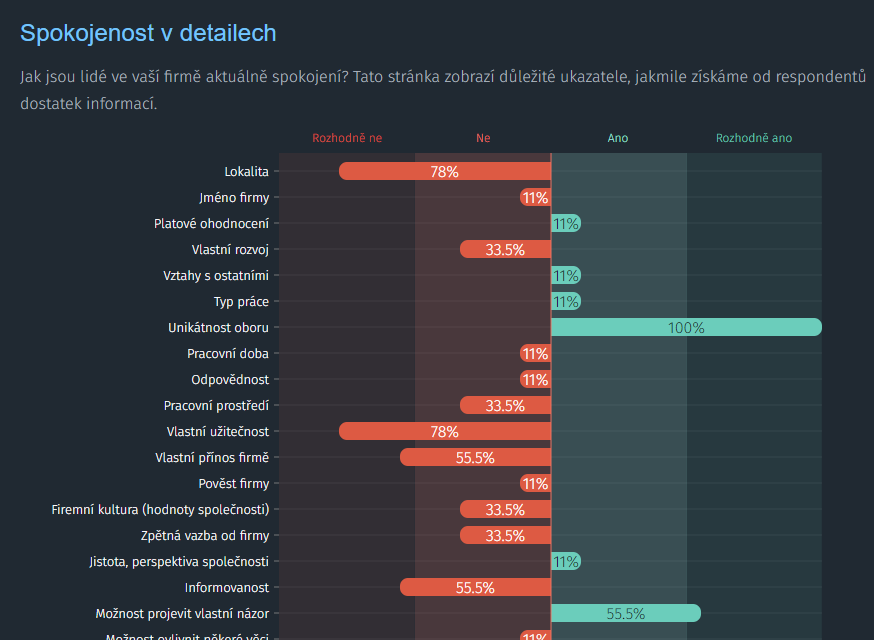Select the Vlastní užitečnost 78% bar
Image resolution: width=874 pixels, height=640 pixels.
[445, 431]
